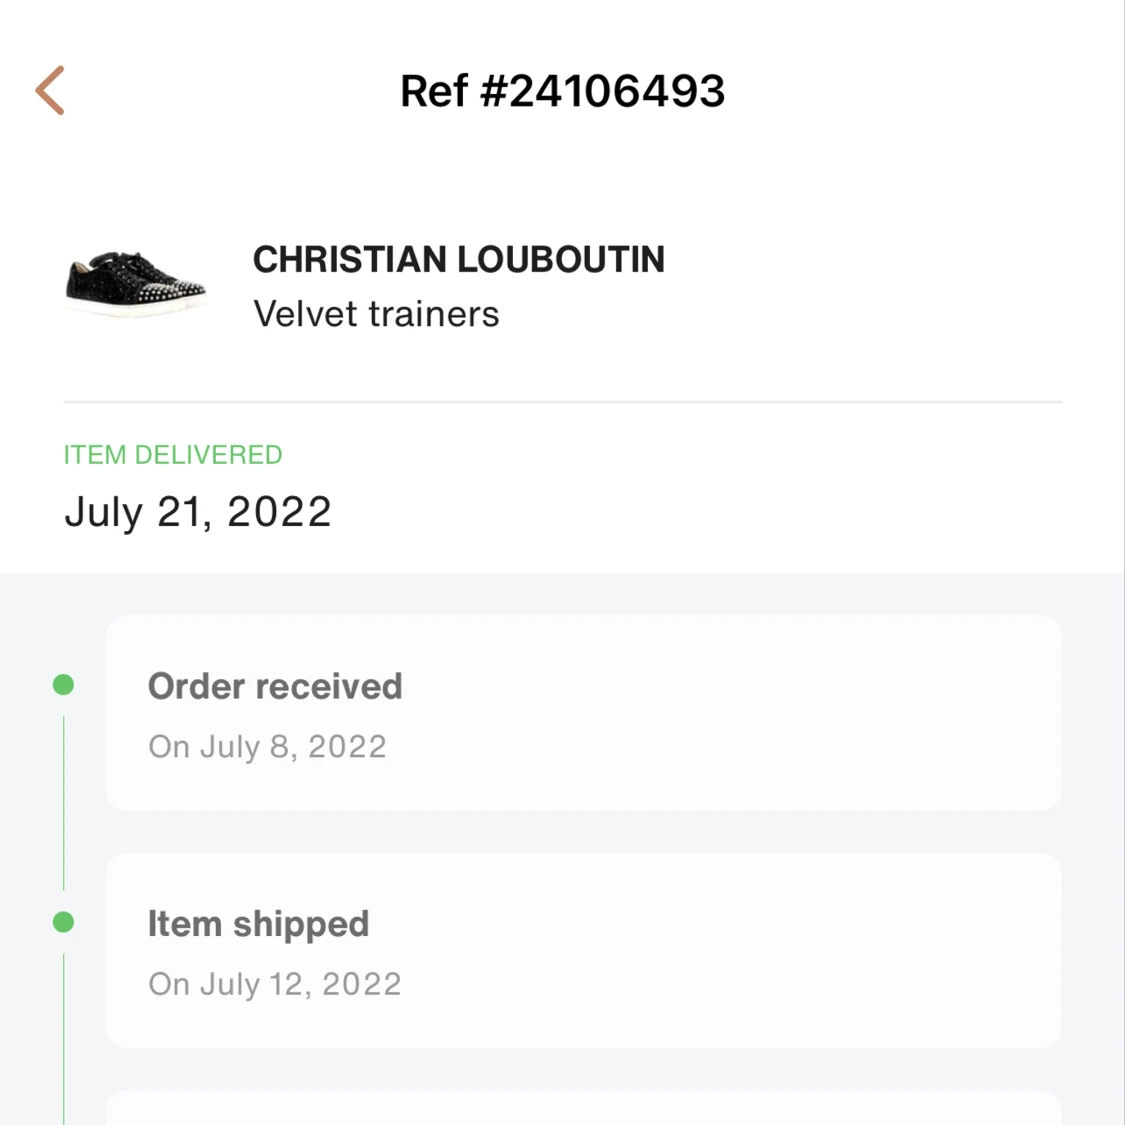Tap the Item shipped heading text
1125x1125 pixels.
(x=258, y=924)
